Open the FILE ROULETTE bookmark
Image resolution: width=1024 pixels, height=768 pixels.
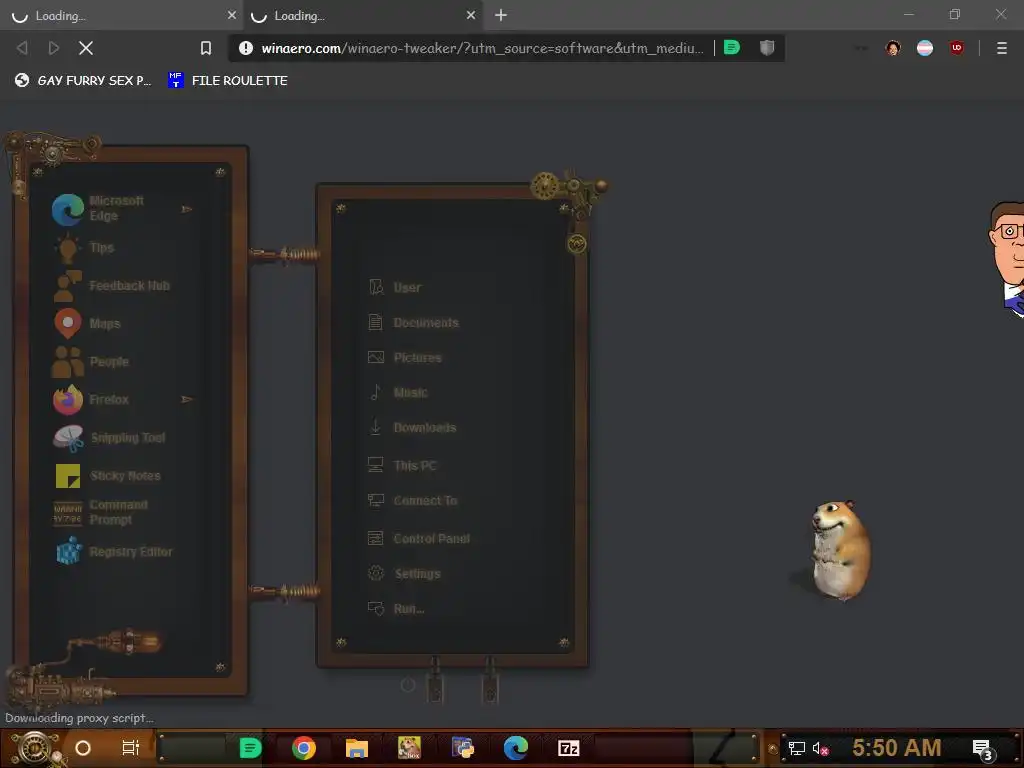228,80
